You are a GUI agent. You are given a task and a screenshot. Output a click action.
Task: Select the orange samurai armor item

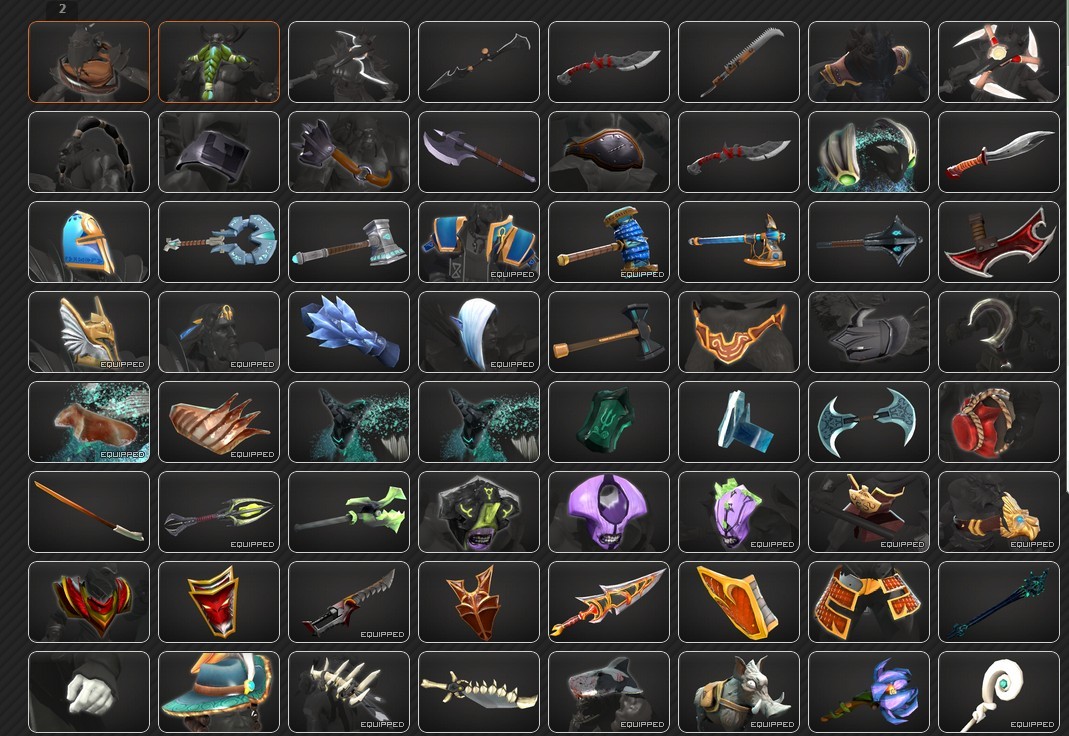click(x=869, y=602)
